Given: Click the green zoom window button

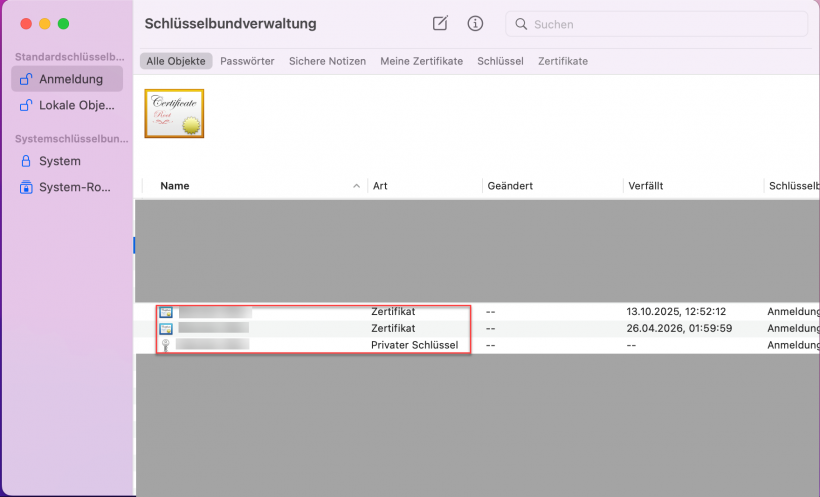Looking at the screenshot, I should coord(63,24).
